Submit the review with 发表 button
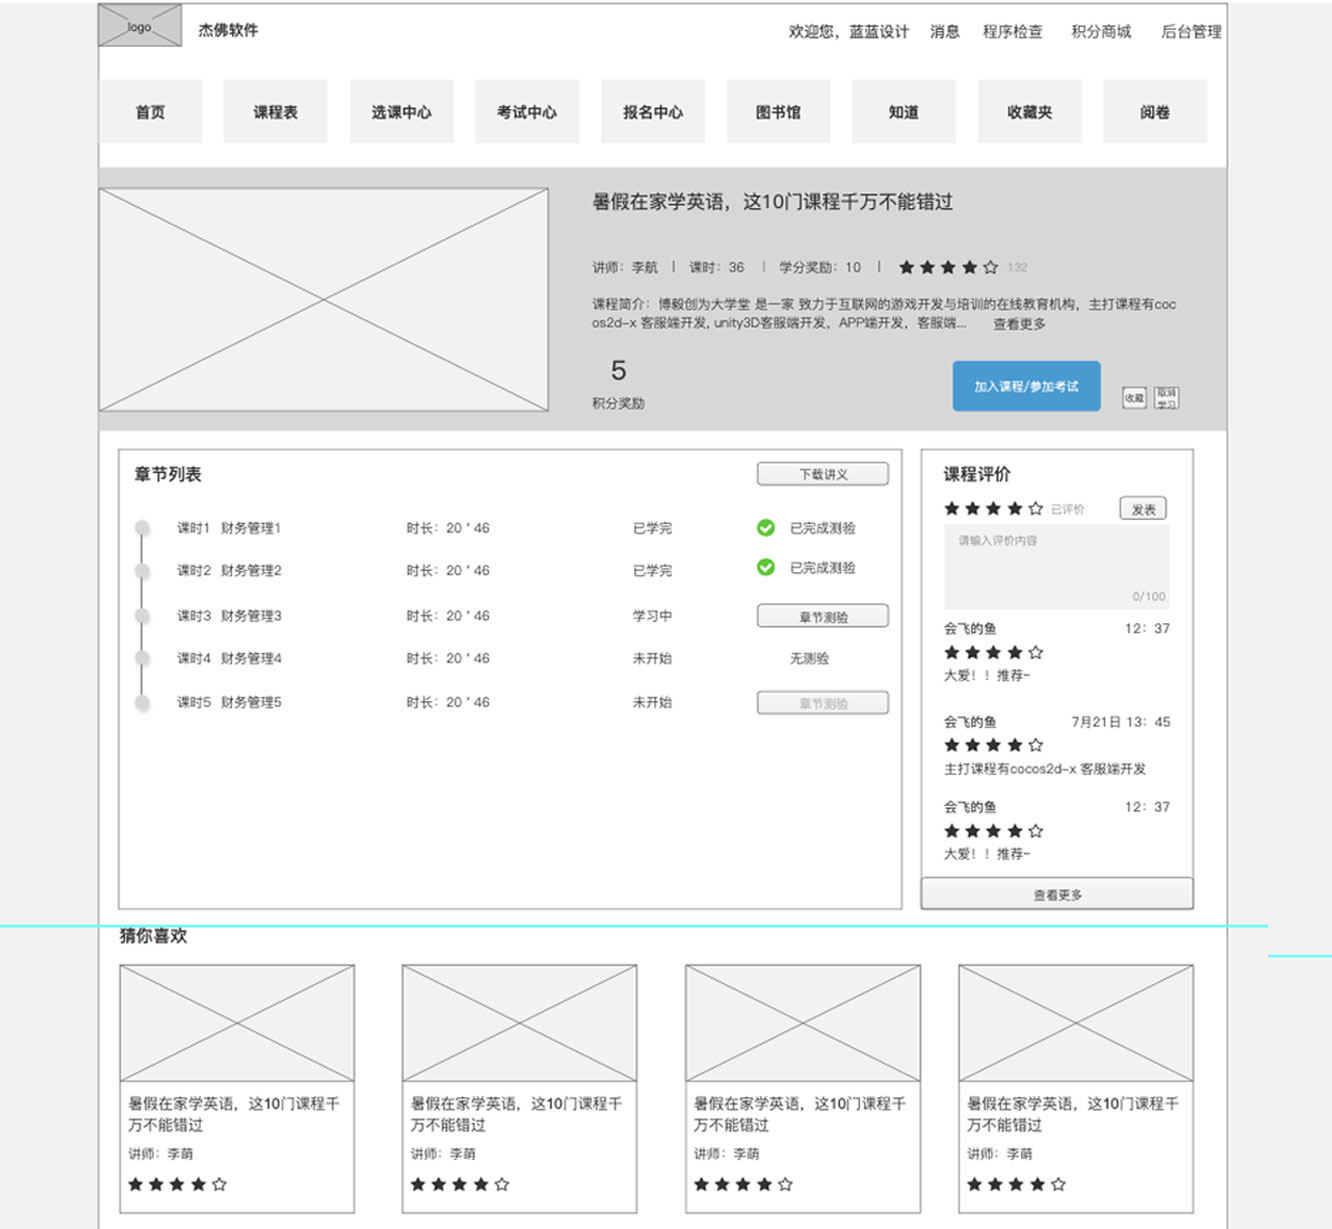The image size is (1332, 1229). point(1143,509)
